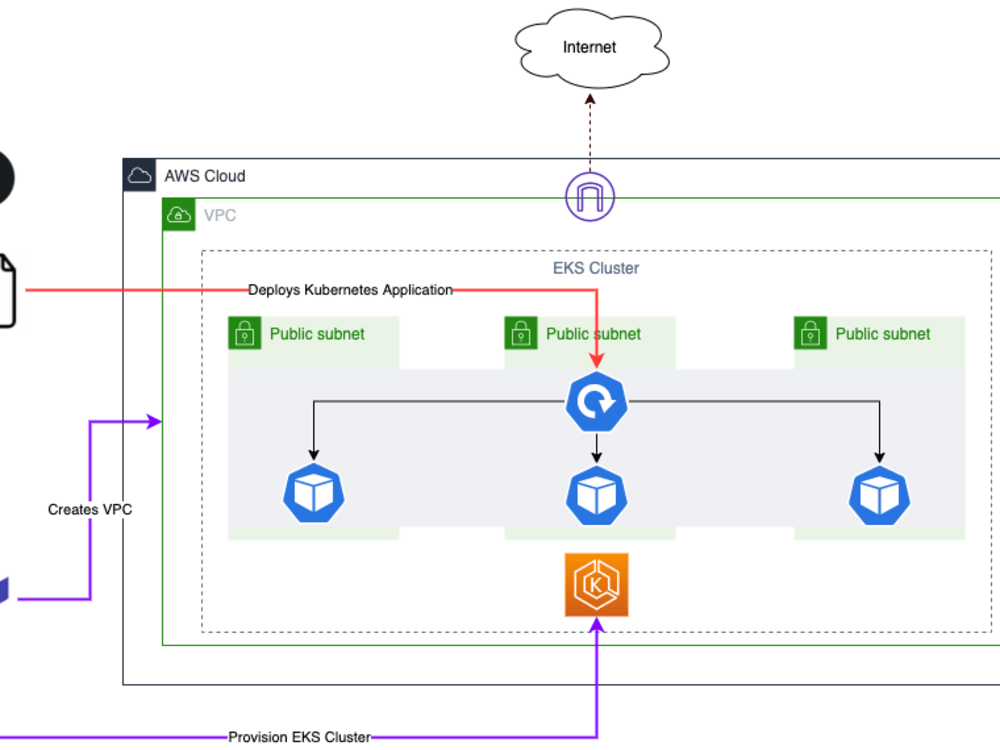Select the EKS Cluster title text
Viewport: 1000px width, 750px height.
click(x=596, y=268)
